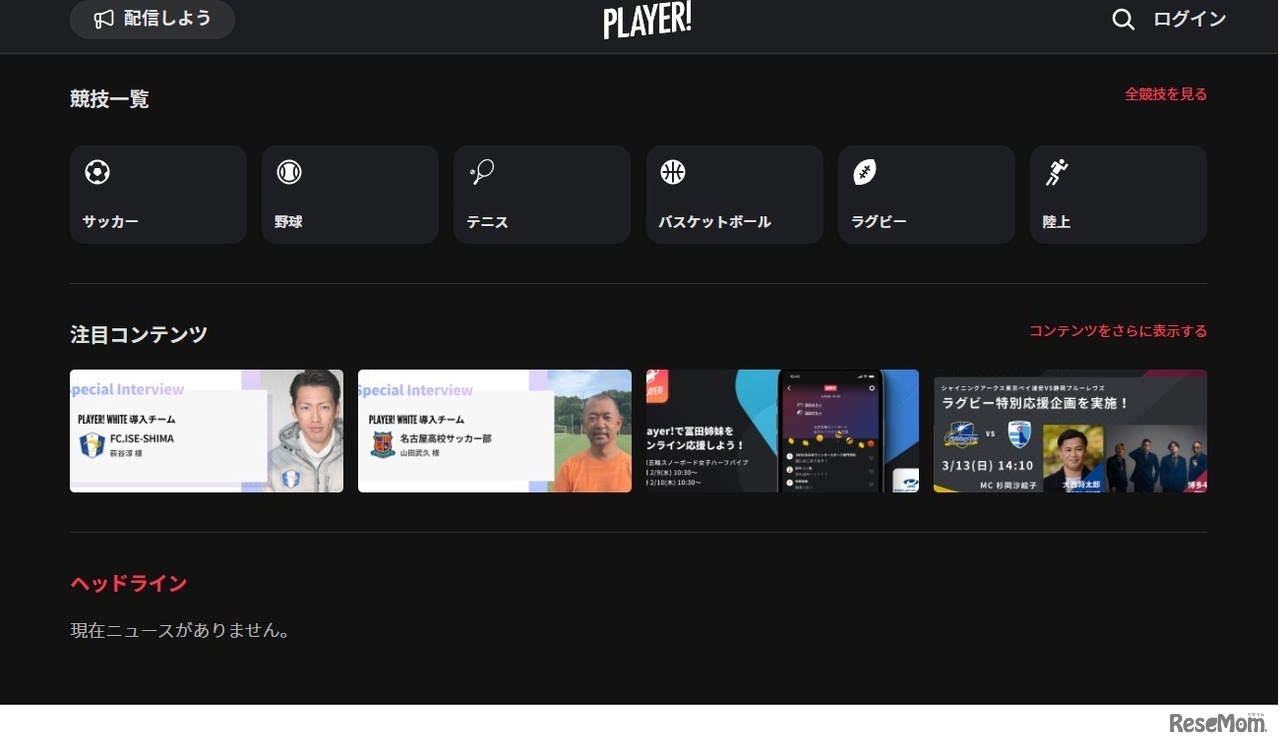Open the ラグビー特別応援企画 content card

(x=1070, y=430)
